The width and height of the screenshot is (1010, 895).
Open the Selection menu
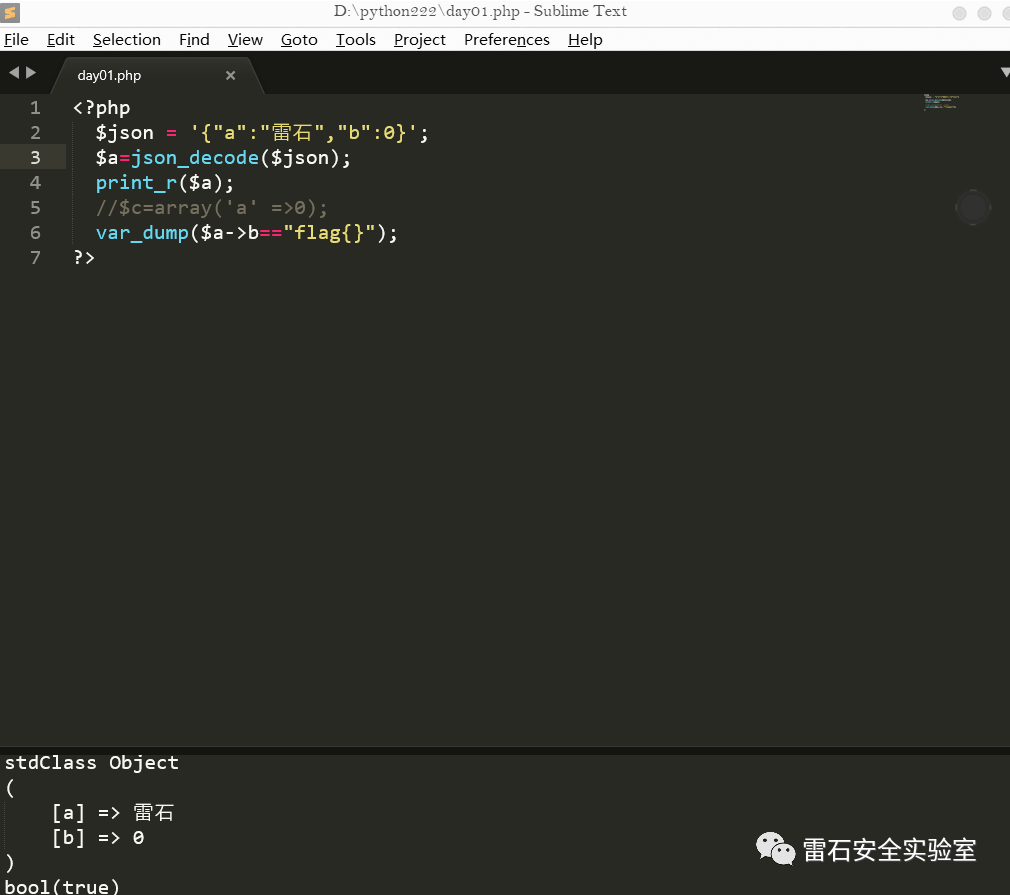[x=127, y=40]
